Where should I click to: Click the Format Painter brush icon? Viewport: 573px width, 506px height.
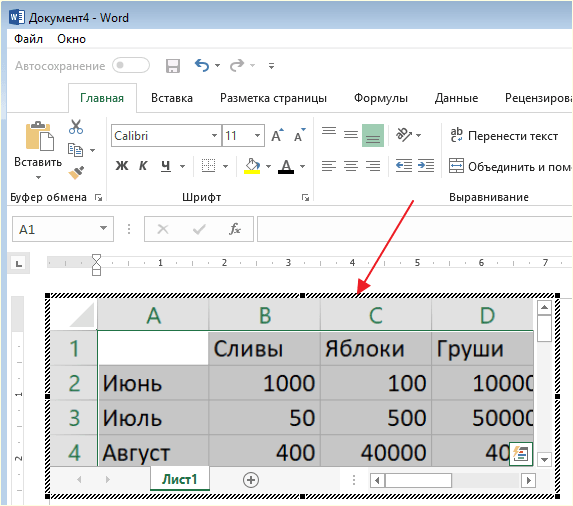click(x=76, y=172)
